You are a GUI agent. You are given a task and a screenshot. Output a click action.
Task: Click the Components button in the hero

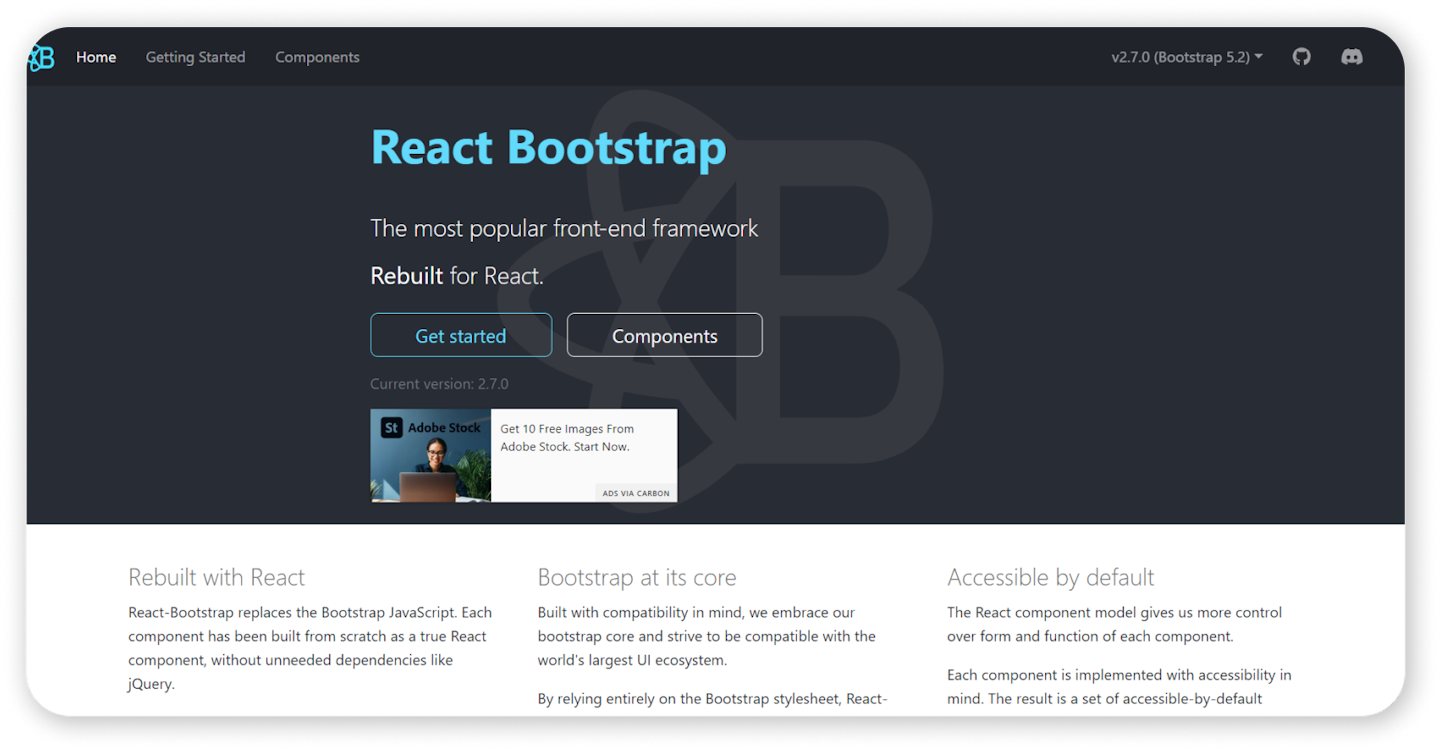[664, 336]
